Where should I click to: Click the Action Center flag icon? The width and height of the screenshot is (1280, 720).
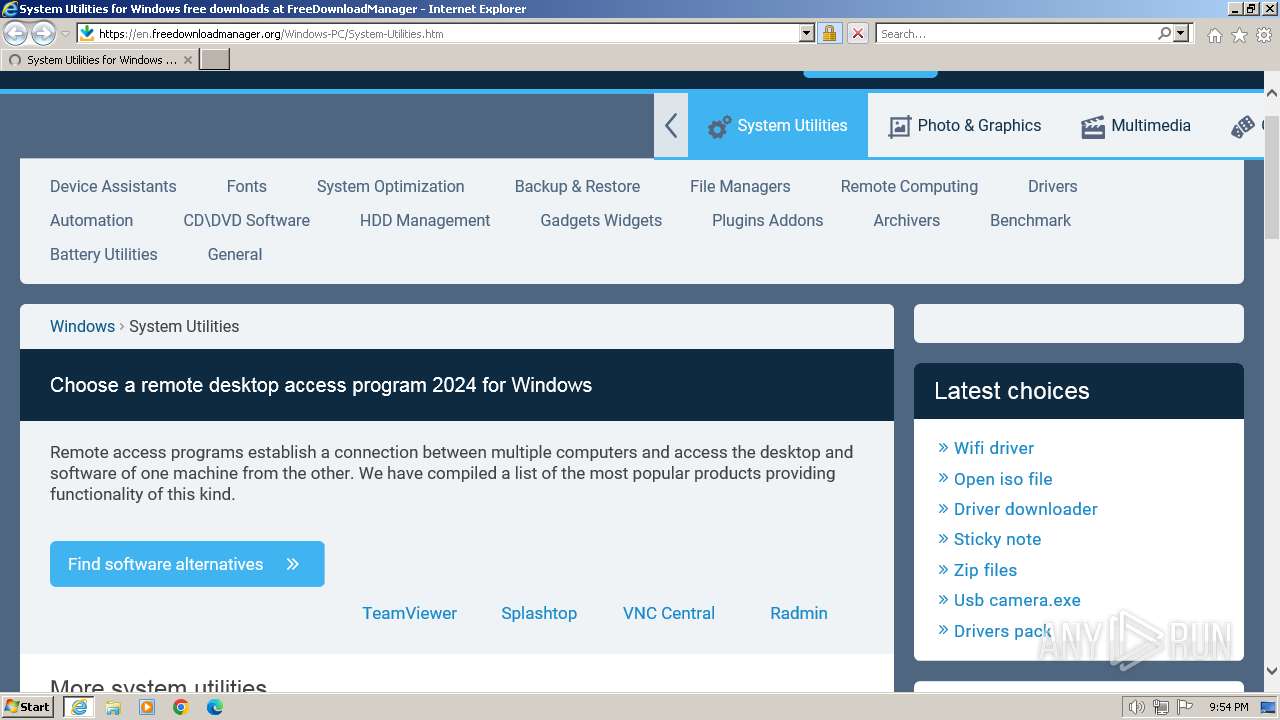1186,707
